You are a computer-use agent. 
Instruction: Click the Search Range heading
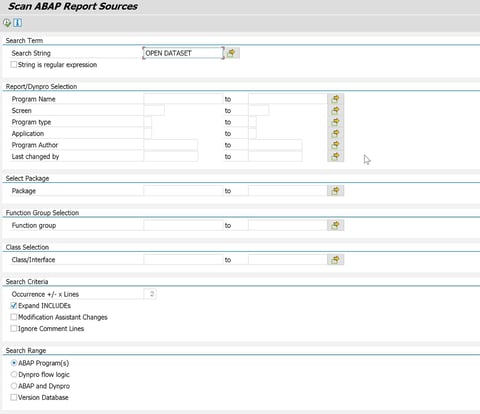(26, 350)
